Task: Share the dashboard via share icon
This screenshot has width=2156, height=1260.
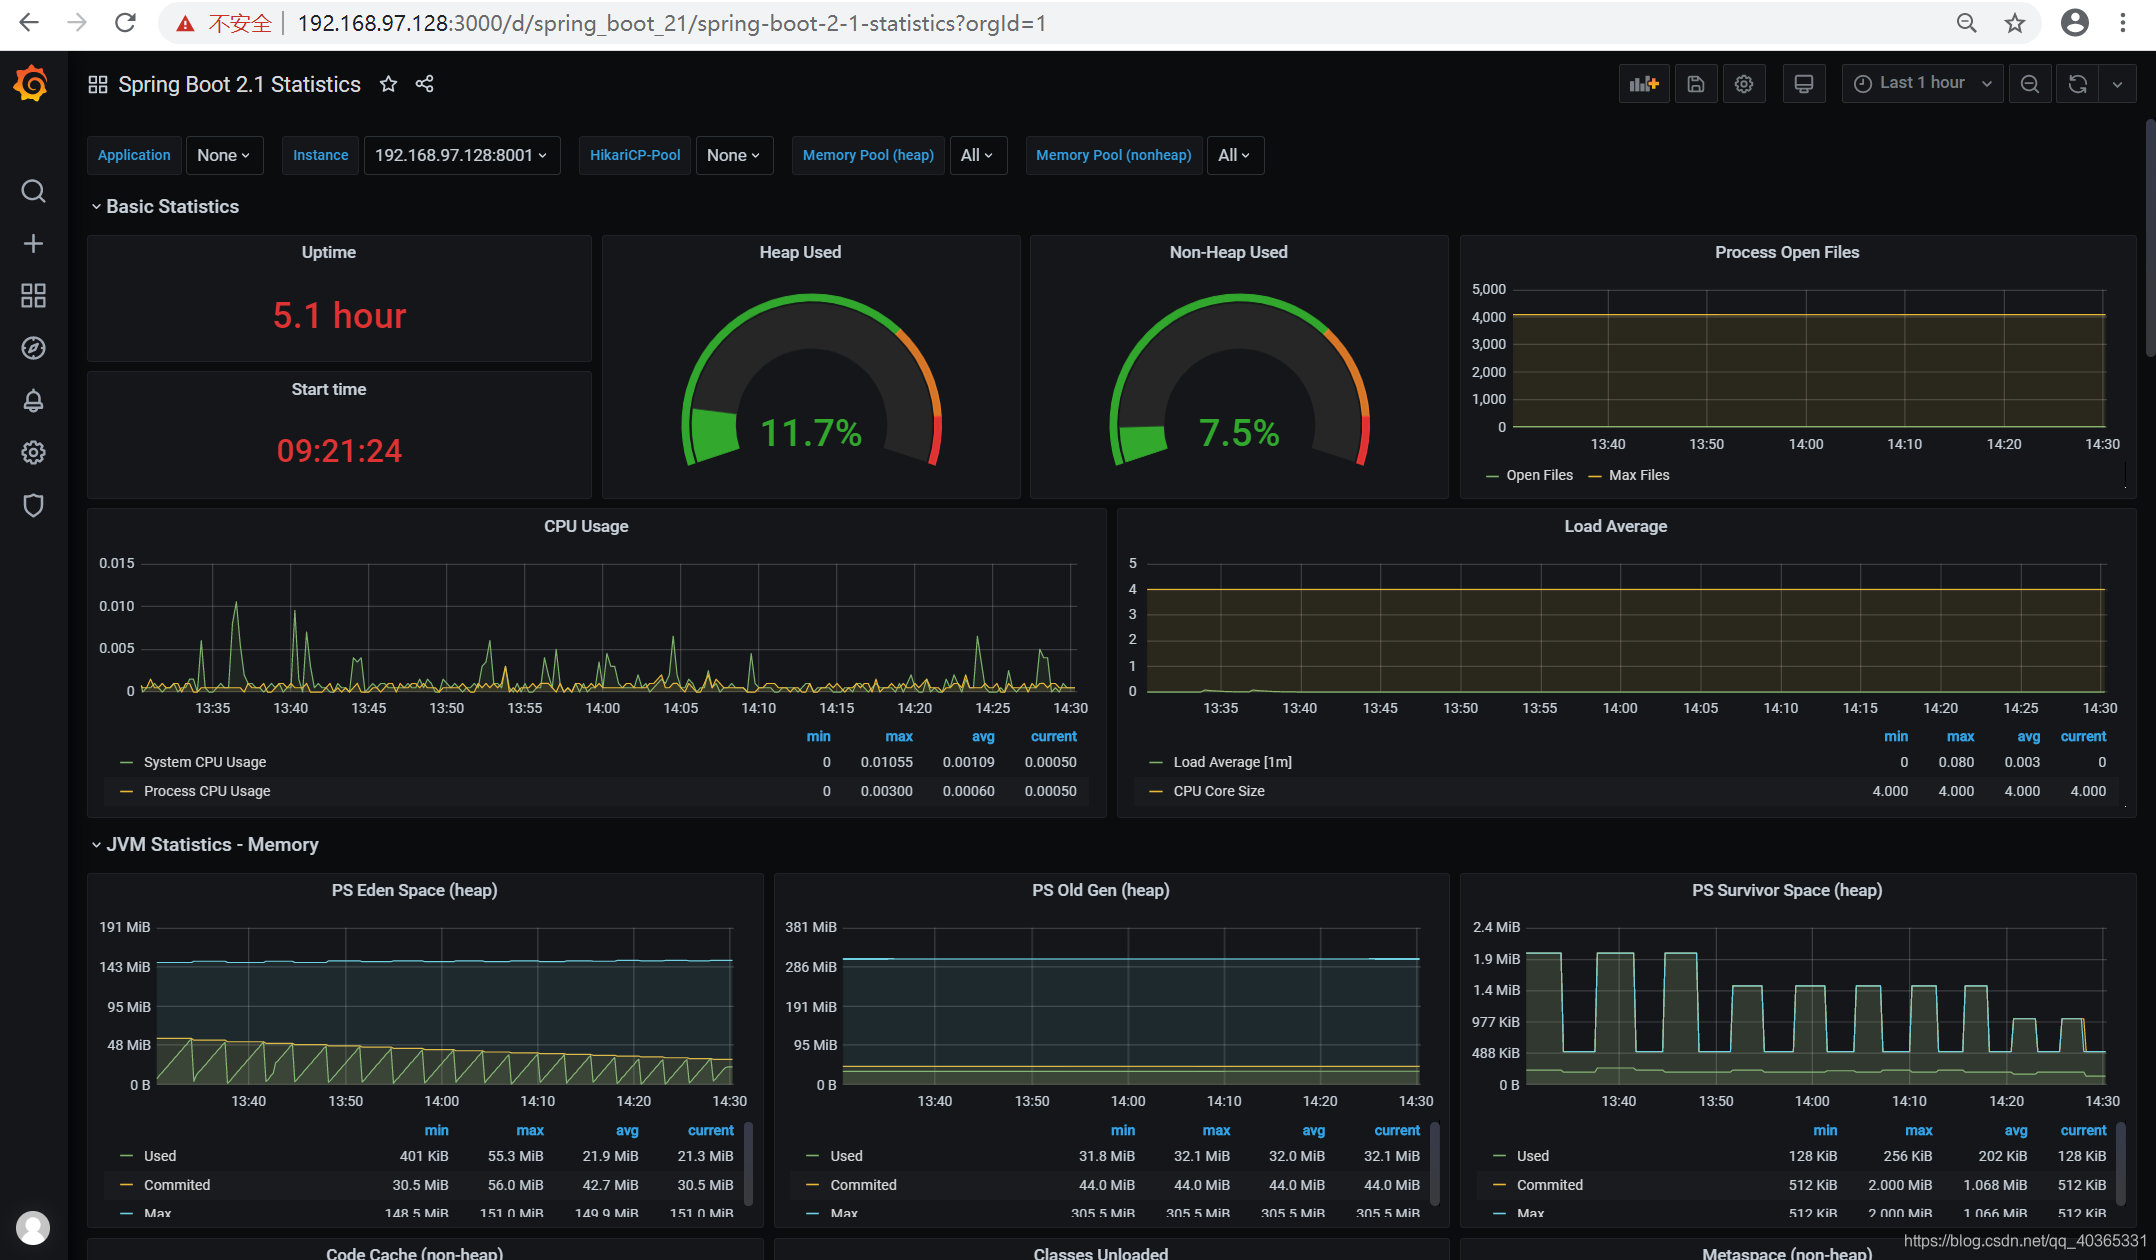Action: pos(425,84)
